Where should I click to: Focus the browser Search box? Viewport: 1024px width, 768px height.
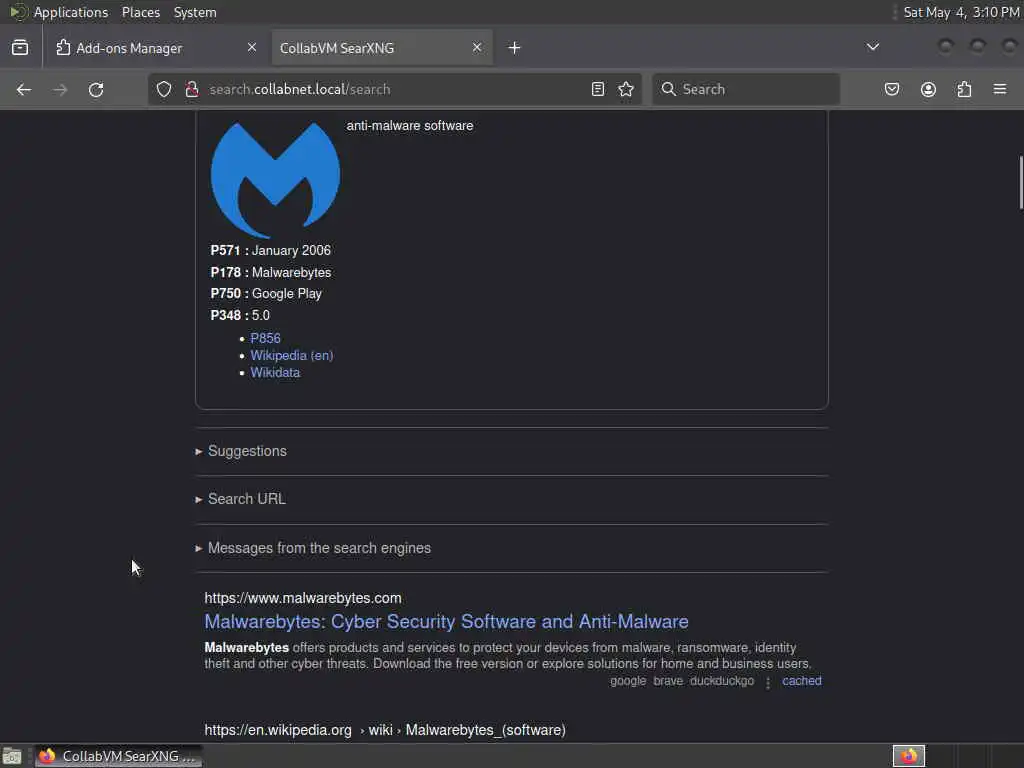pyautogui.click(x=746, y=89)
